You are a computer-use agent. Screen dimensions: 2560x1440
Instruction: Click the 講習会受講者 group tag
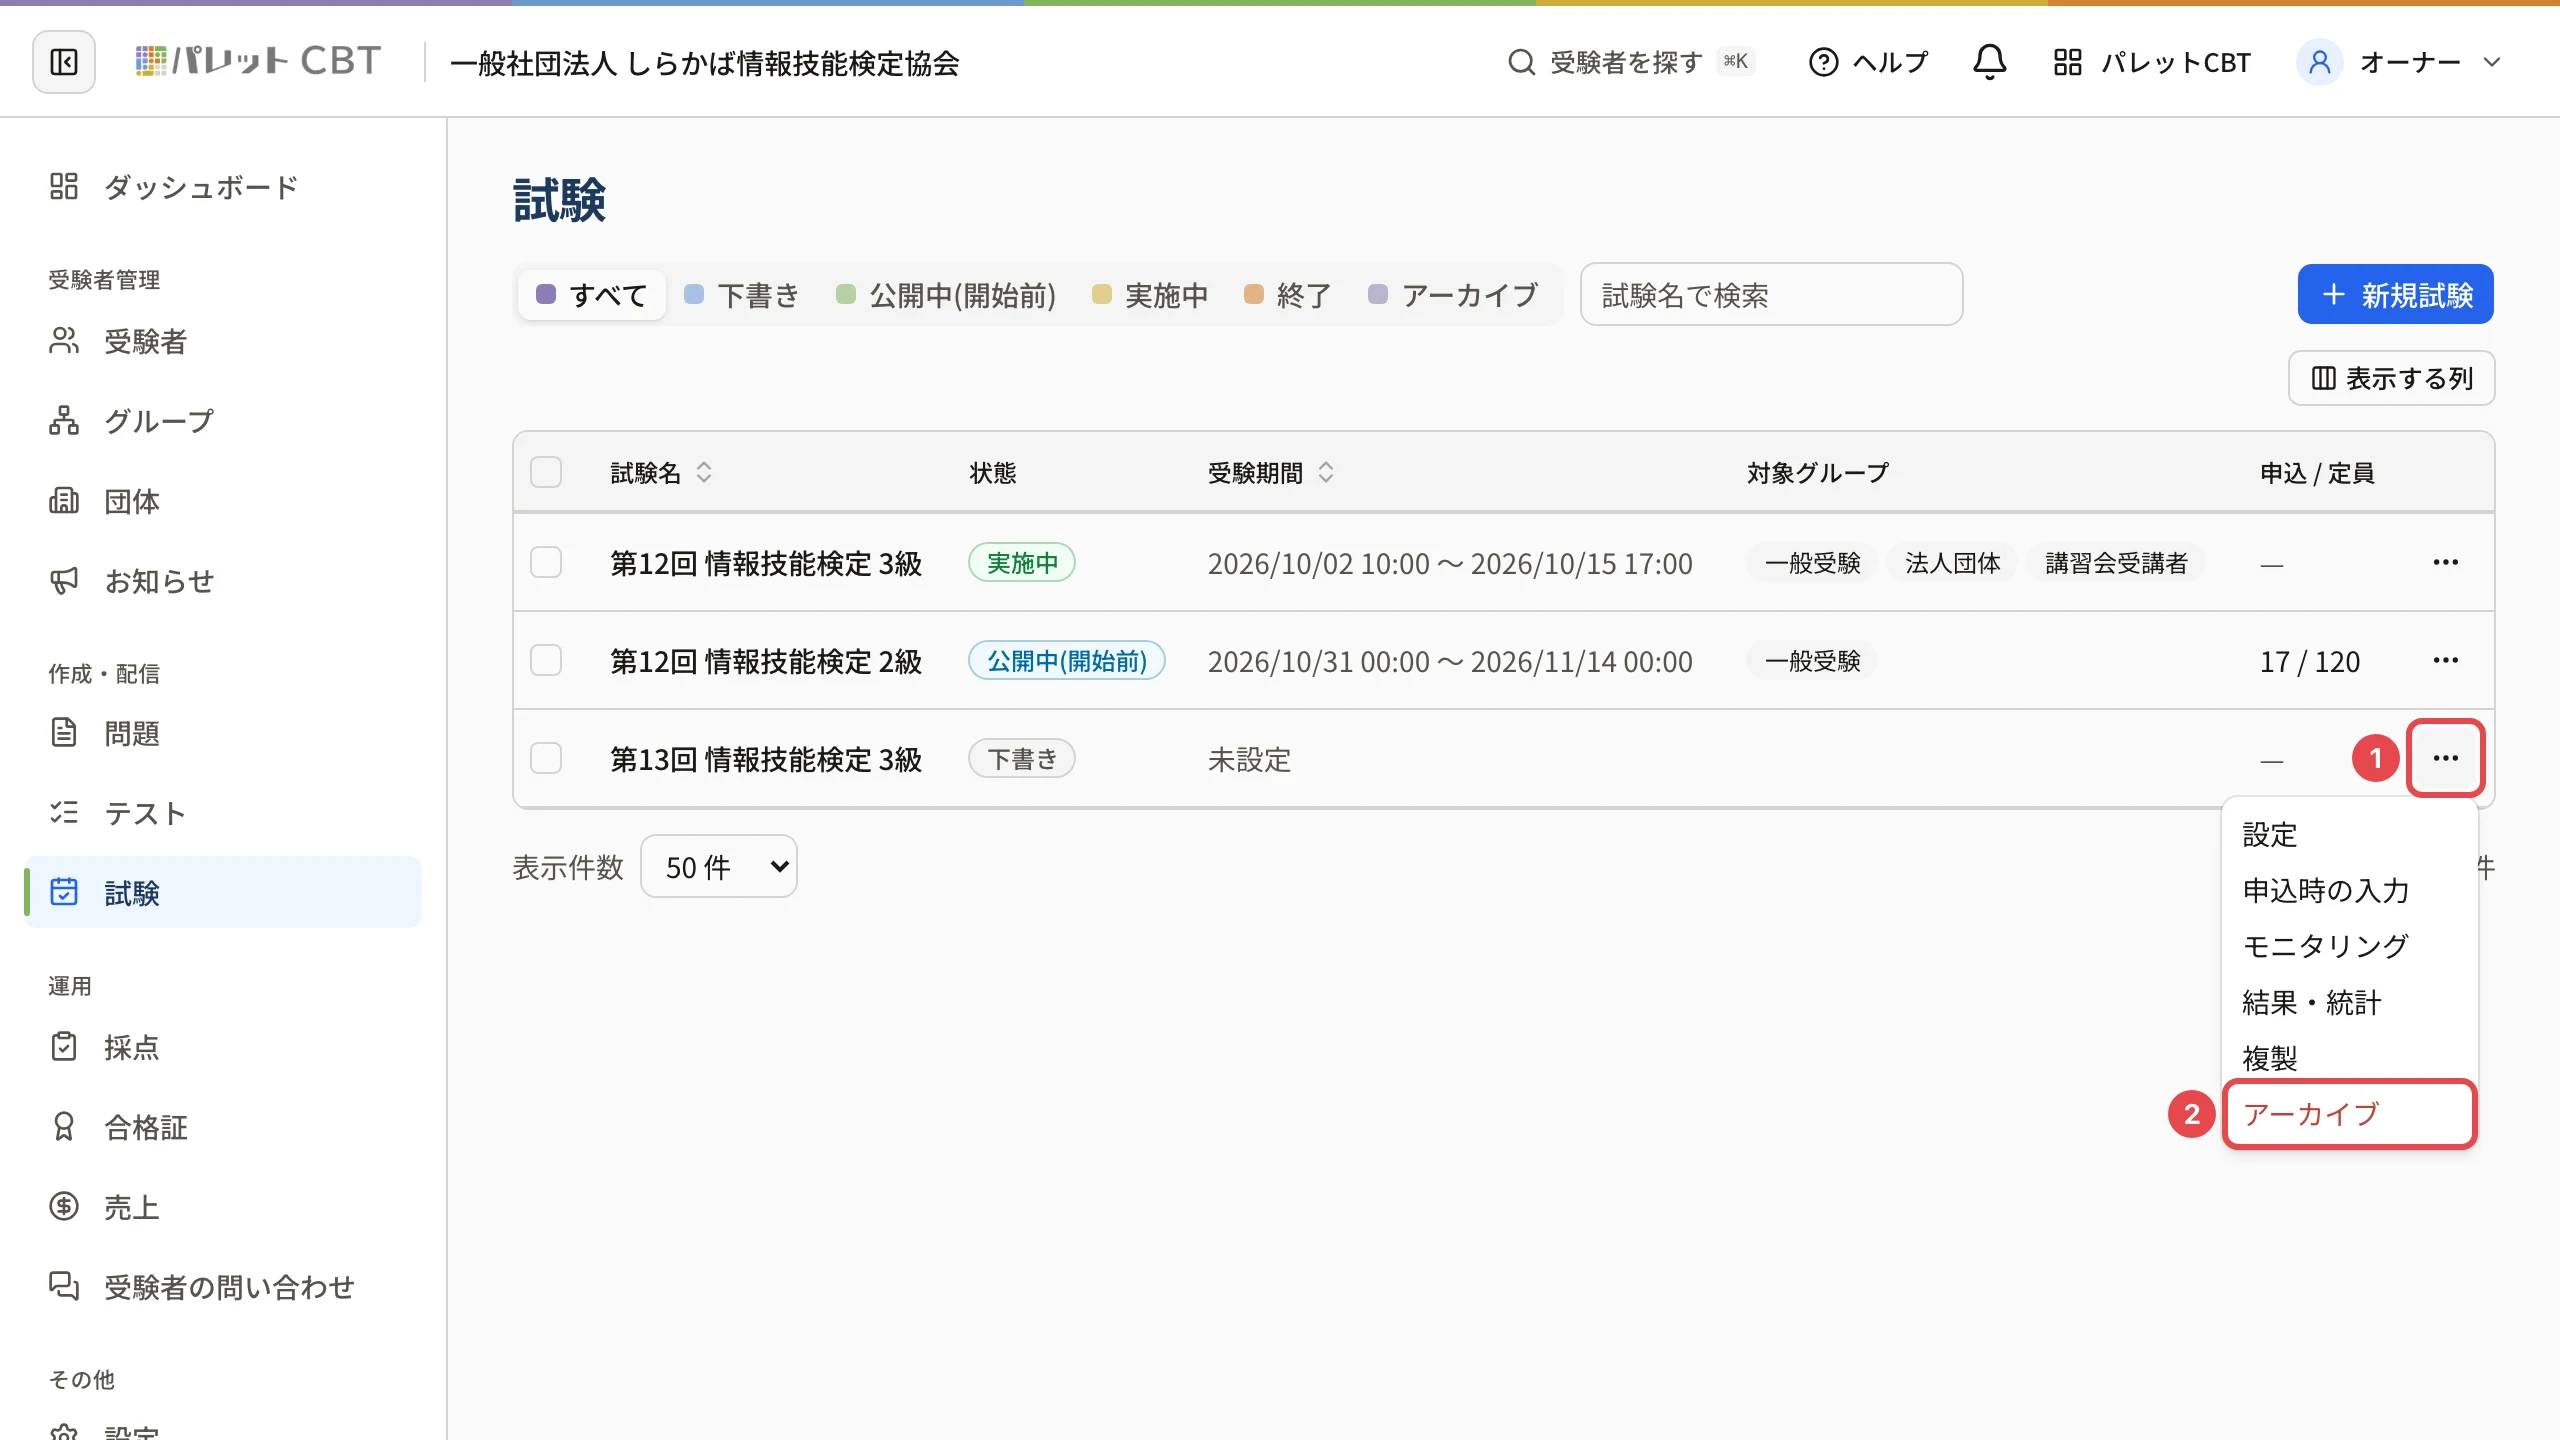[2116, 563]
